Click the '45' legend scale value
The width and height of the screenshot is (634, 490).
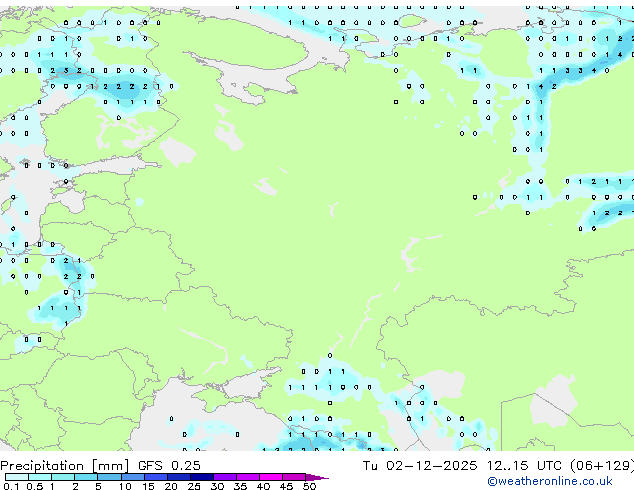point(286,486)
